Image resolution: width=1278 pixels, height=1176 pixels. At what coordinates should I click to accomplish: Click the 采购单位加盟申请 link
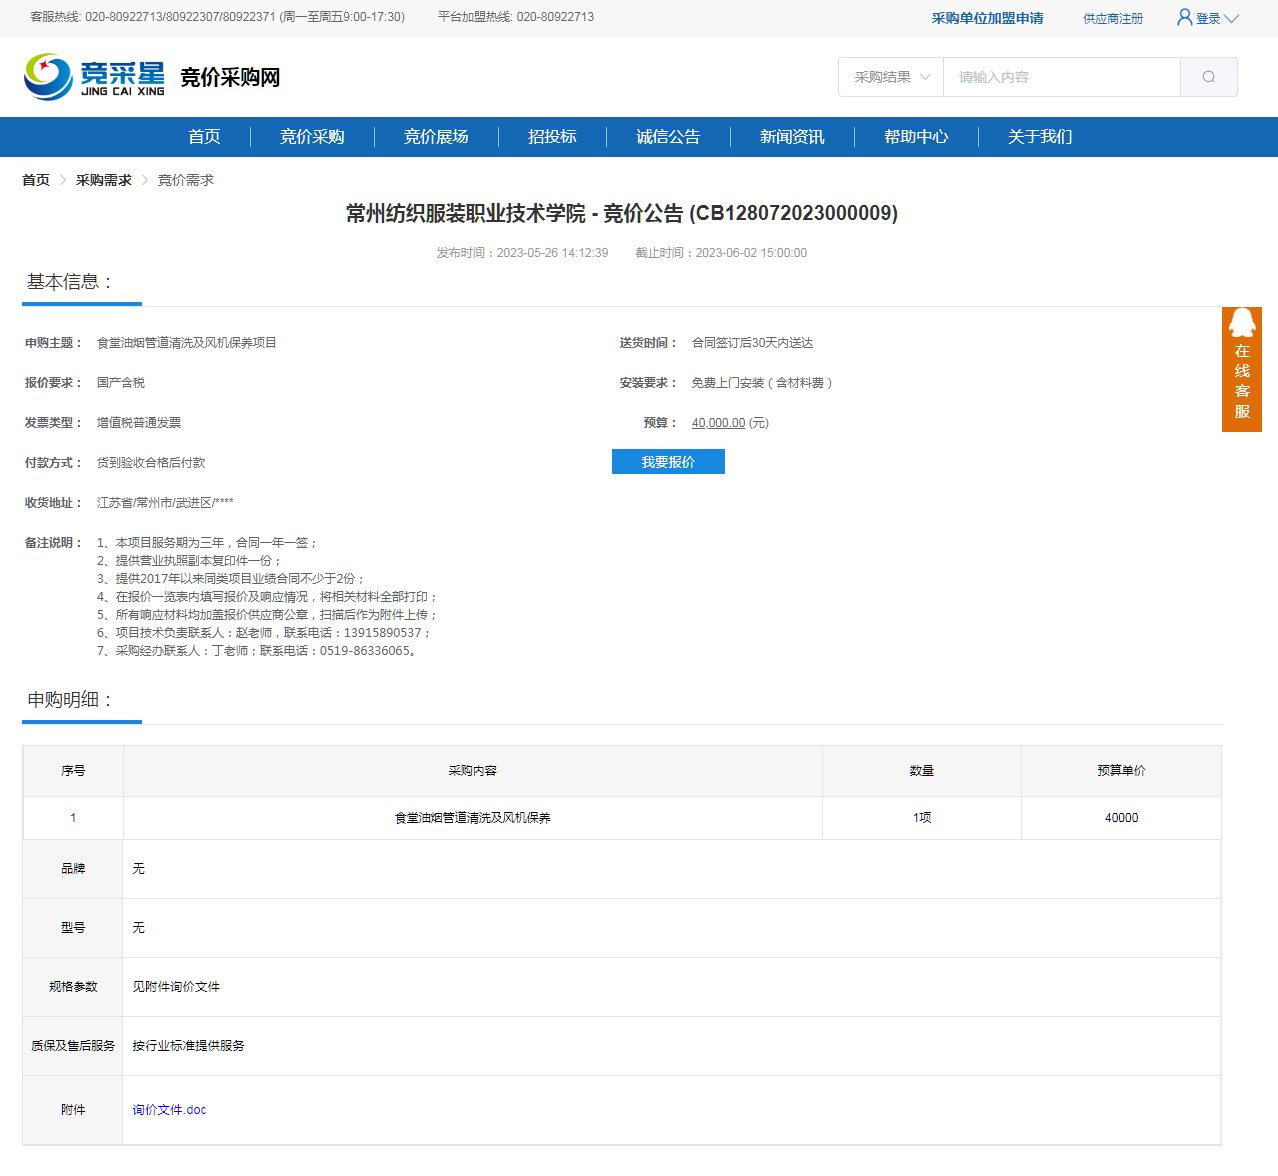987,18
